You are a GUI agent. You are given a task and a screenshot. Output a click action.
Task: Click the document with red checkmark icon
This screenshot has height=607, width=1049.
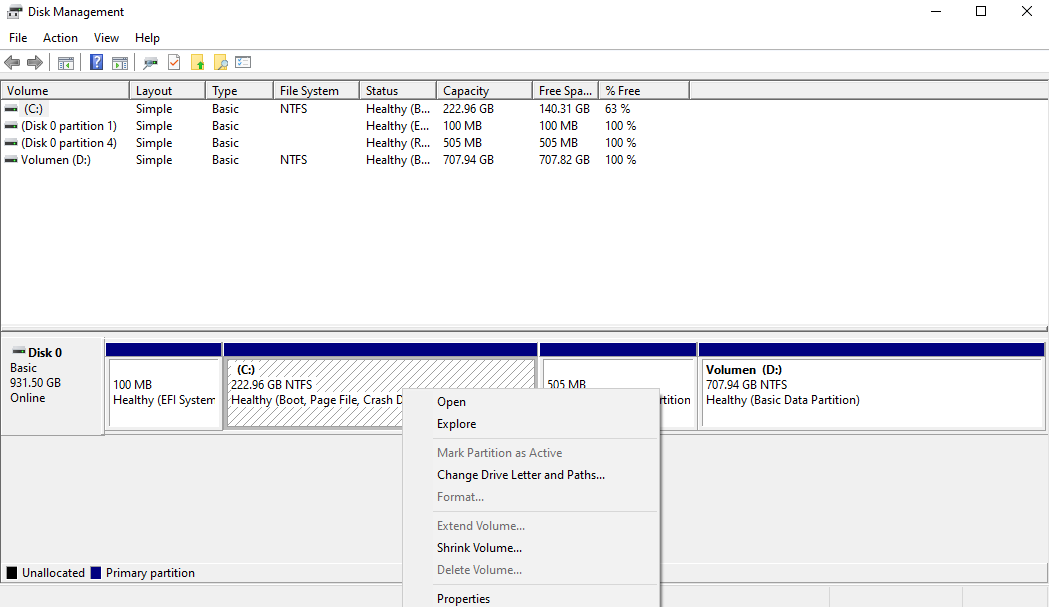174,62
